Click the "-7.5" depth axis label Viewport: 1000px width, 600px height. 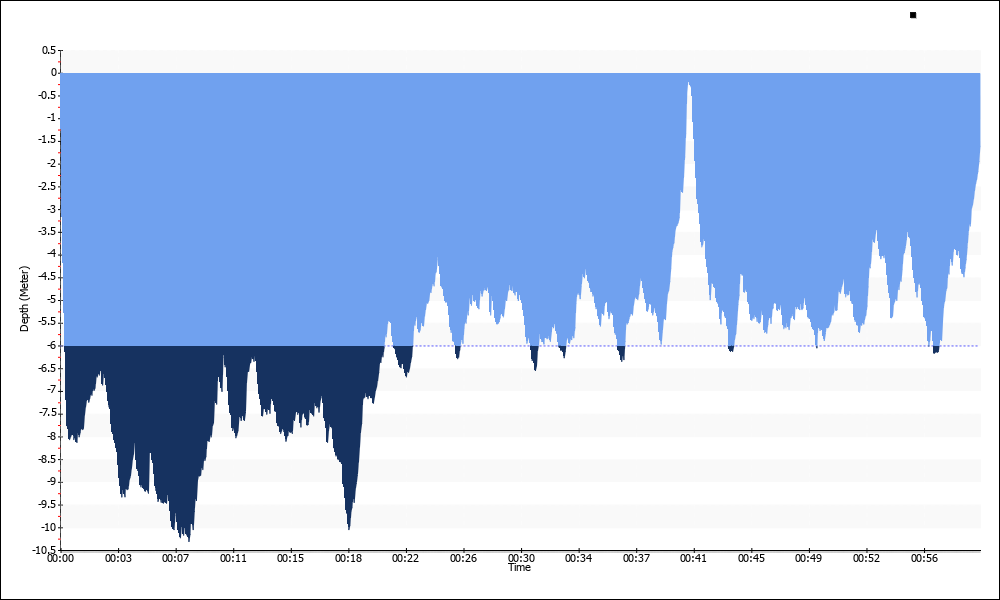[48, 414]
